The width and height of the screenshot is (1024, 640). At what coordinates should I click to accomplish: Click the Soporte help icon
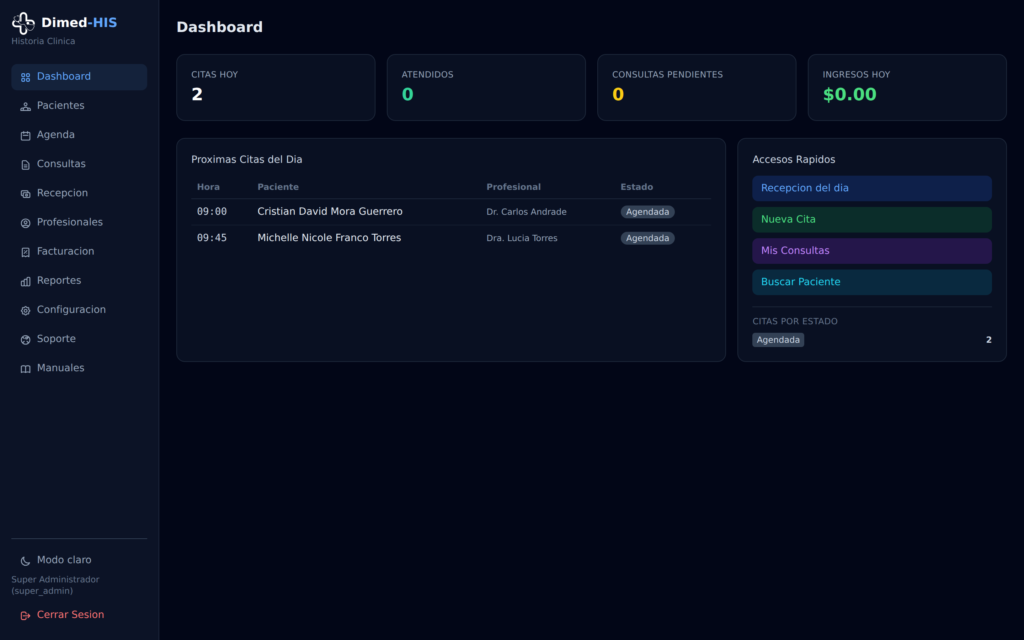click(x=25, y=340)
